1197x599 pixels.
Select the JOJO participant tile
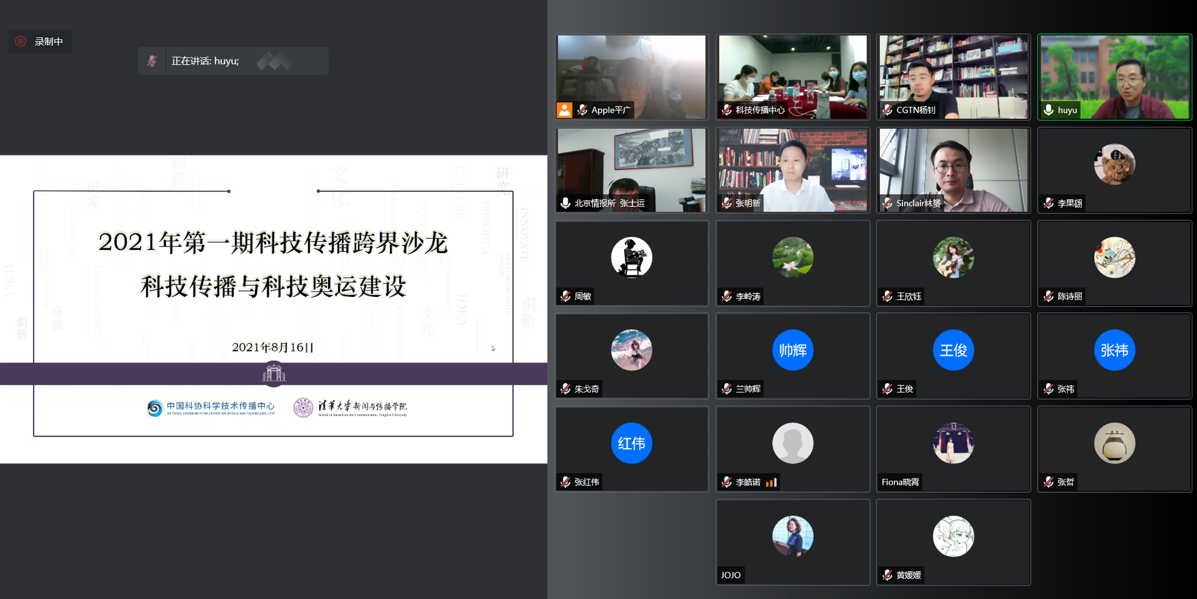792,541
